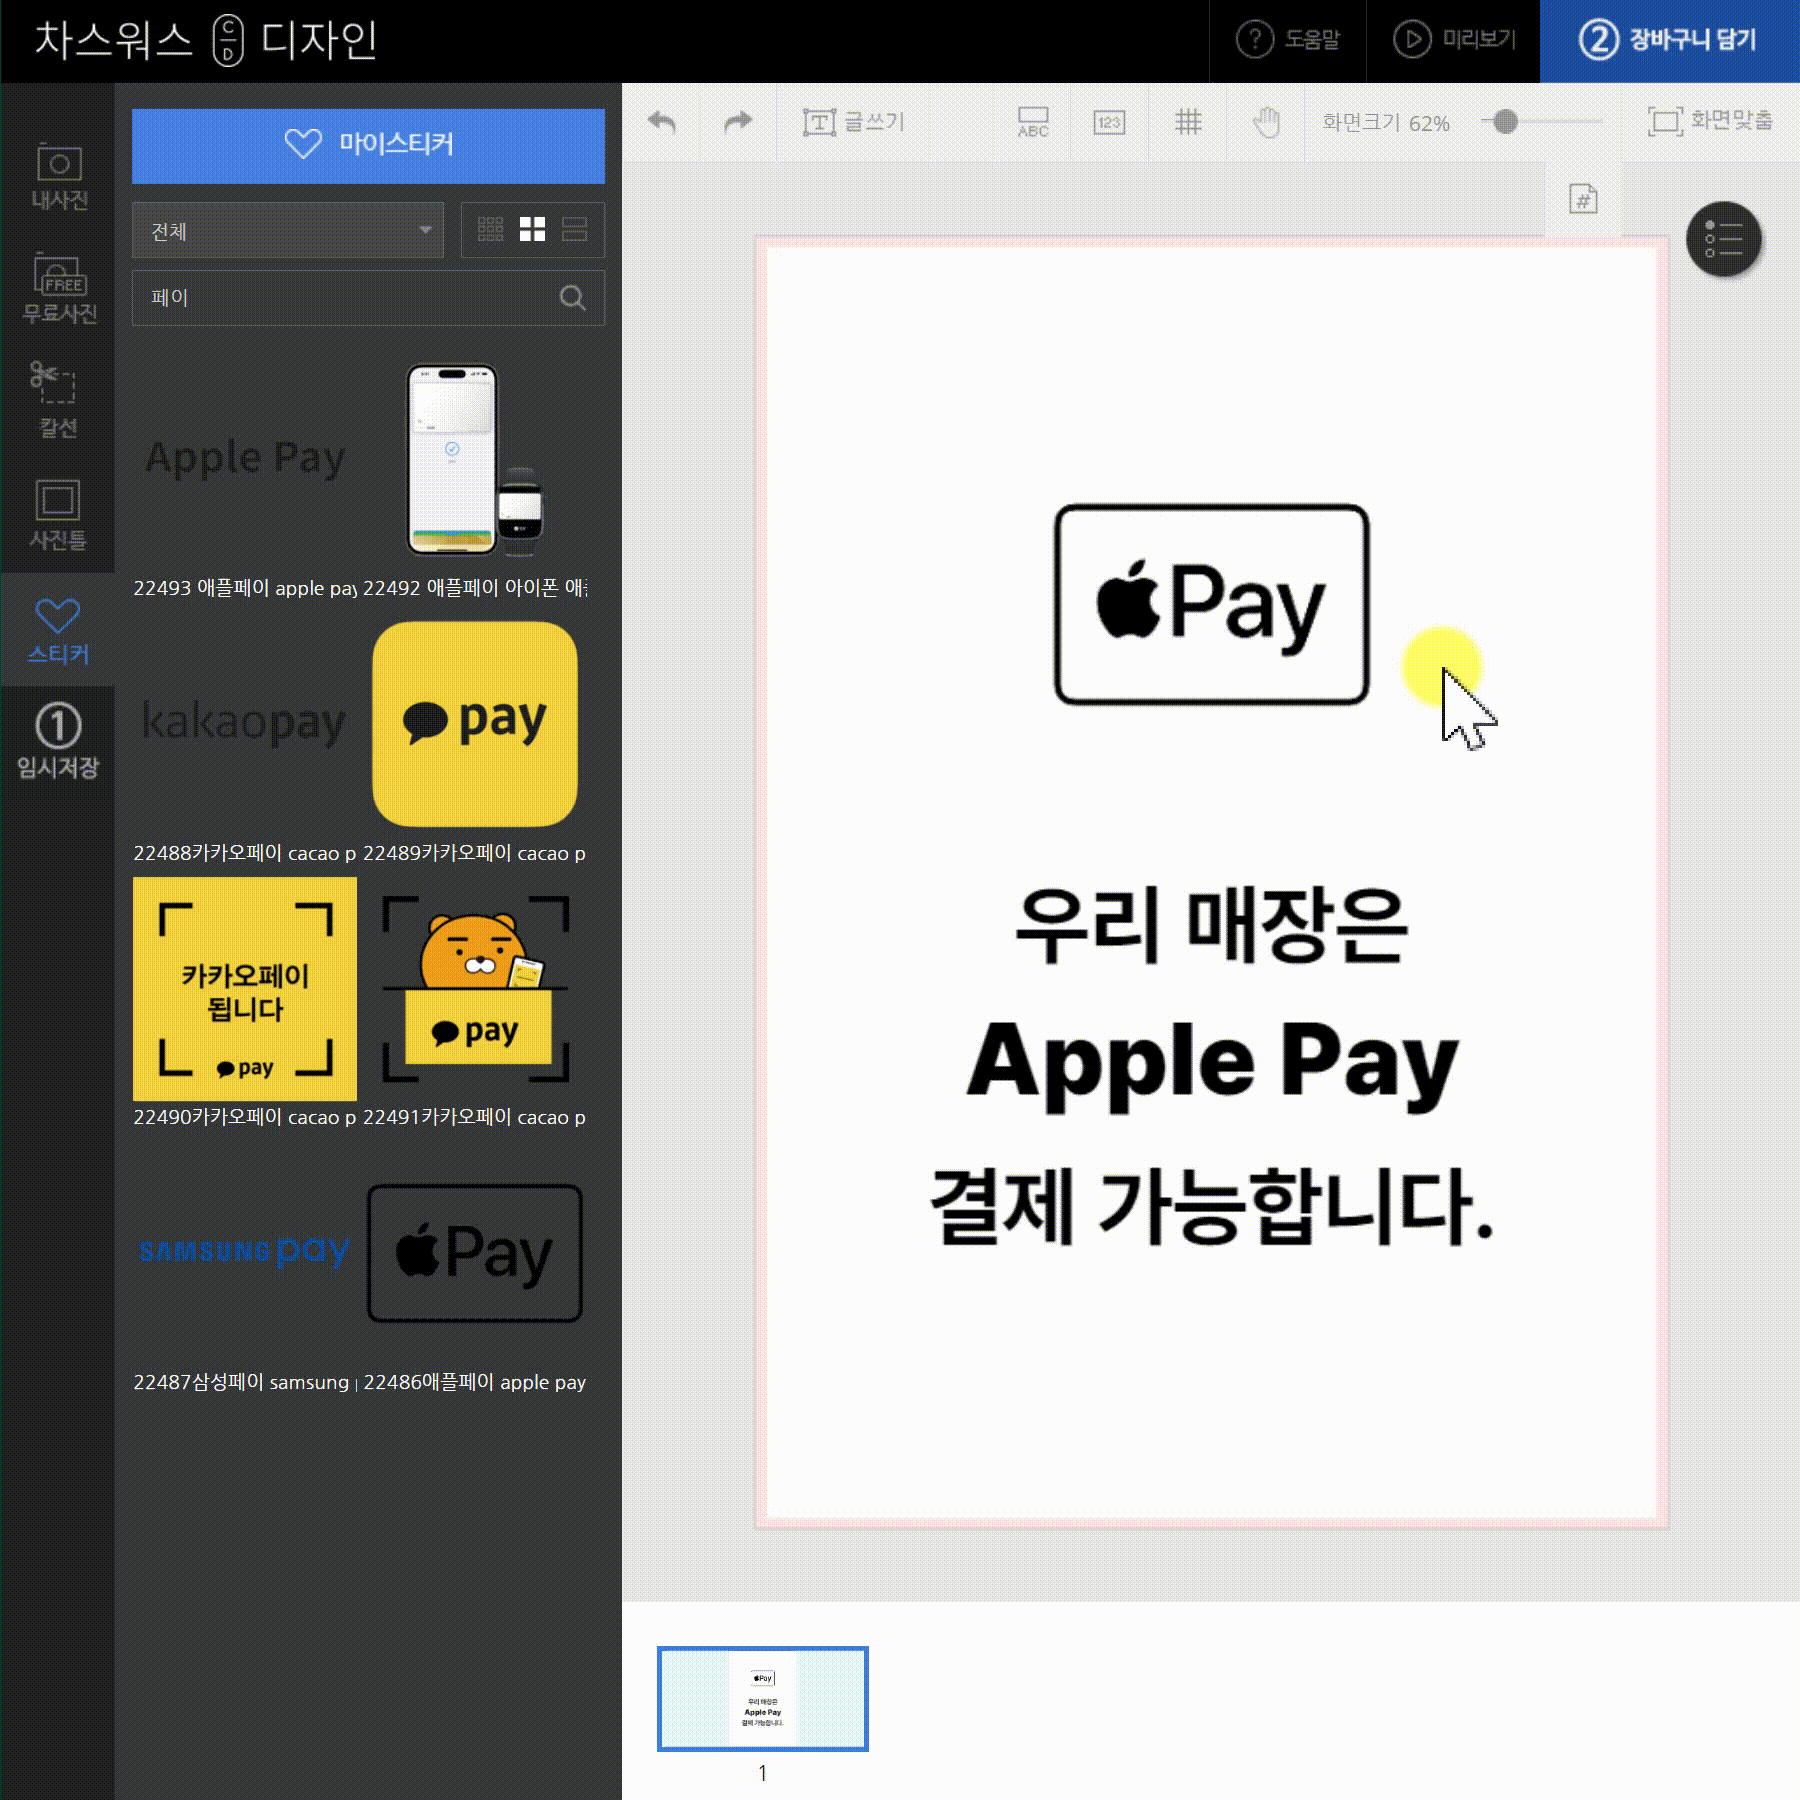Add text with 글쓰기 tool
Viewport: 1800px width, 1800px height.
(853, 122)
